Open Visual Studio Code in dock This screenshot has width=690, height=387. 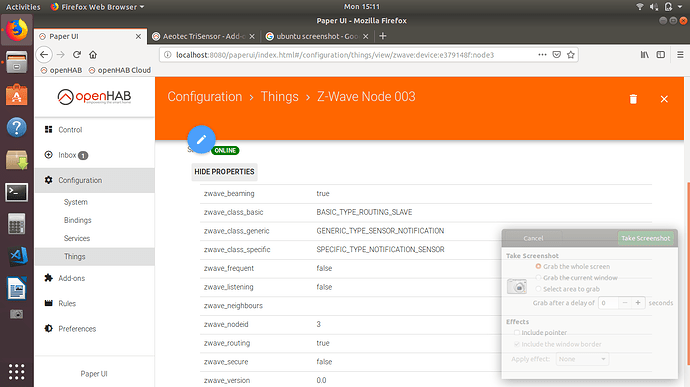[18, 256]
